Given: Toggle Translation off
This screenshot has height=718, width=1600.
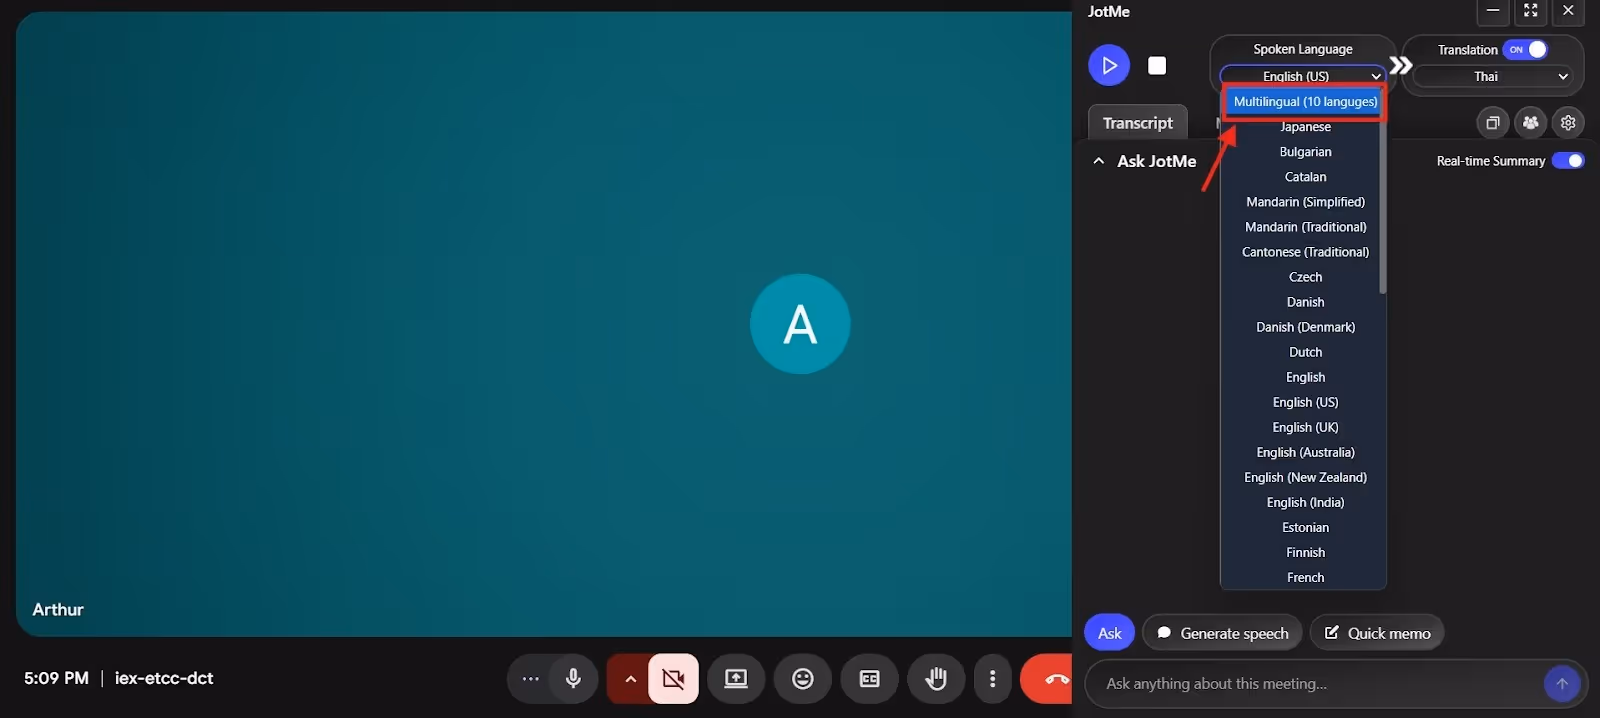Looking at the screenshot, I should tap(1527, 49).
